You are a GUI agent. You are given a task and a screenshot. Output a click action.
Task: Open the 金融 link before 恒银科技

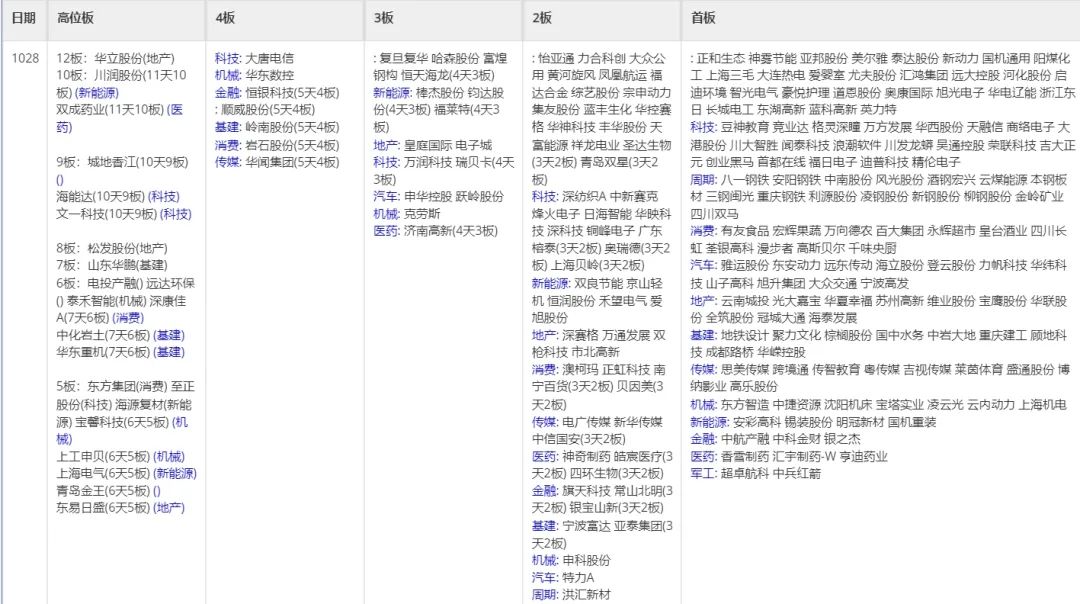[227, 92]
